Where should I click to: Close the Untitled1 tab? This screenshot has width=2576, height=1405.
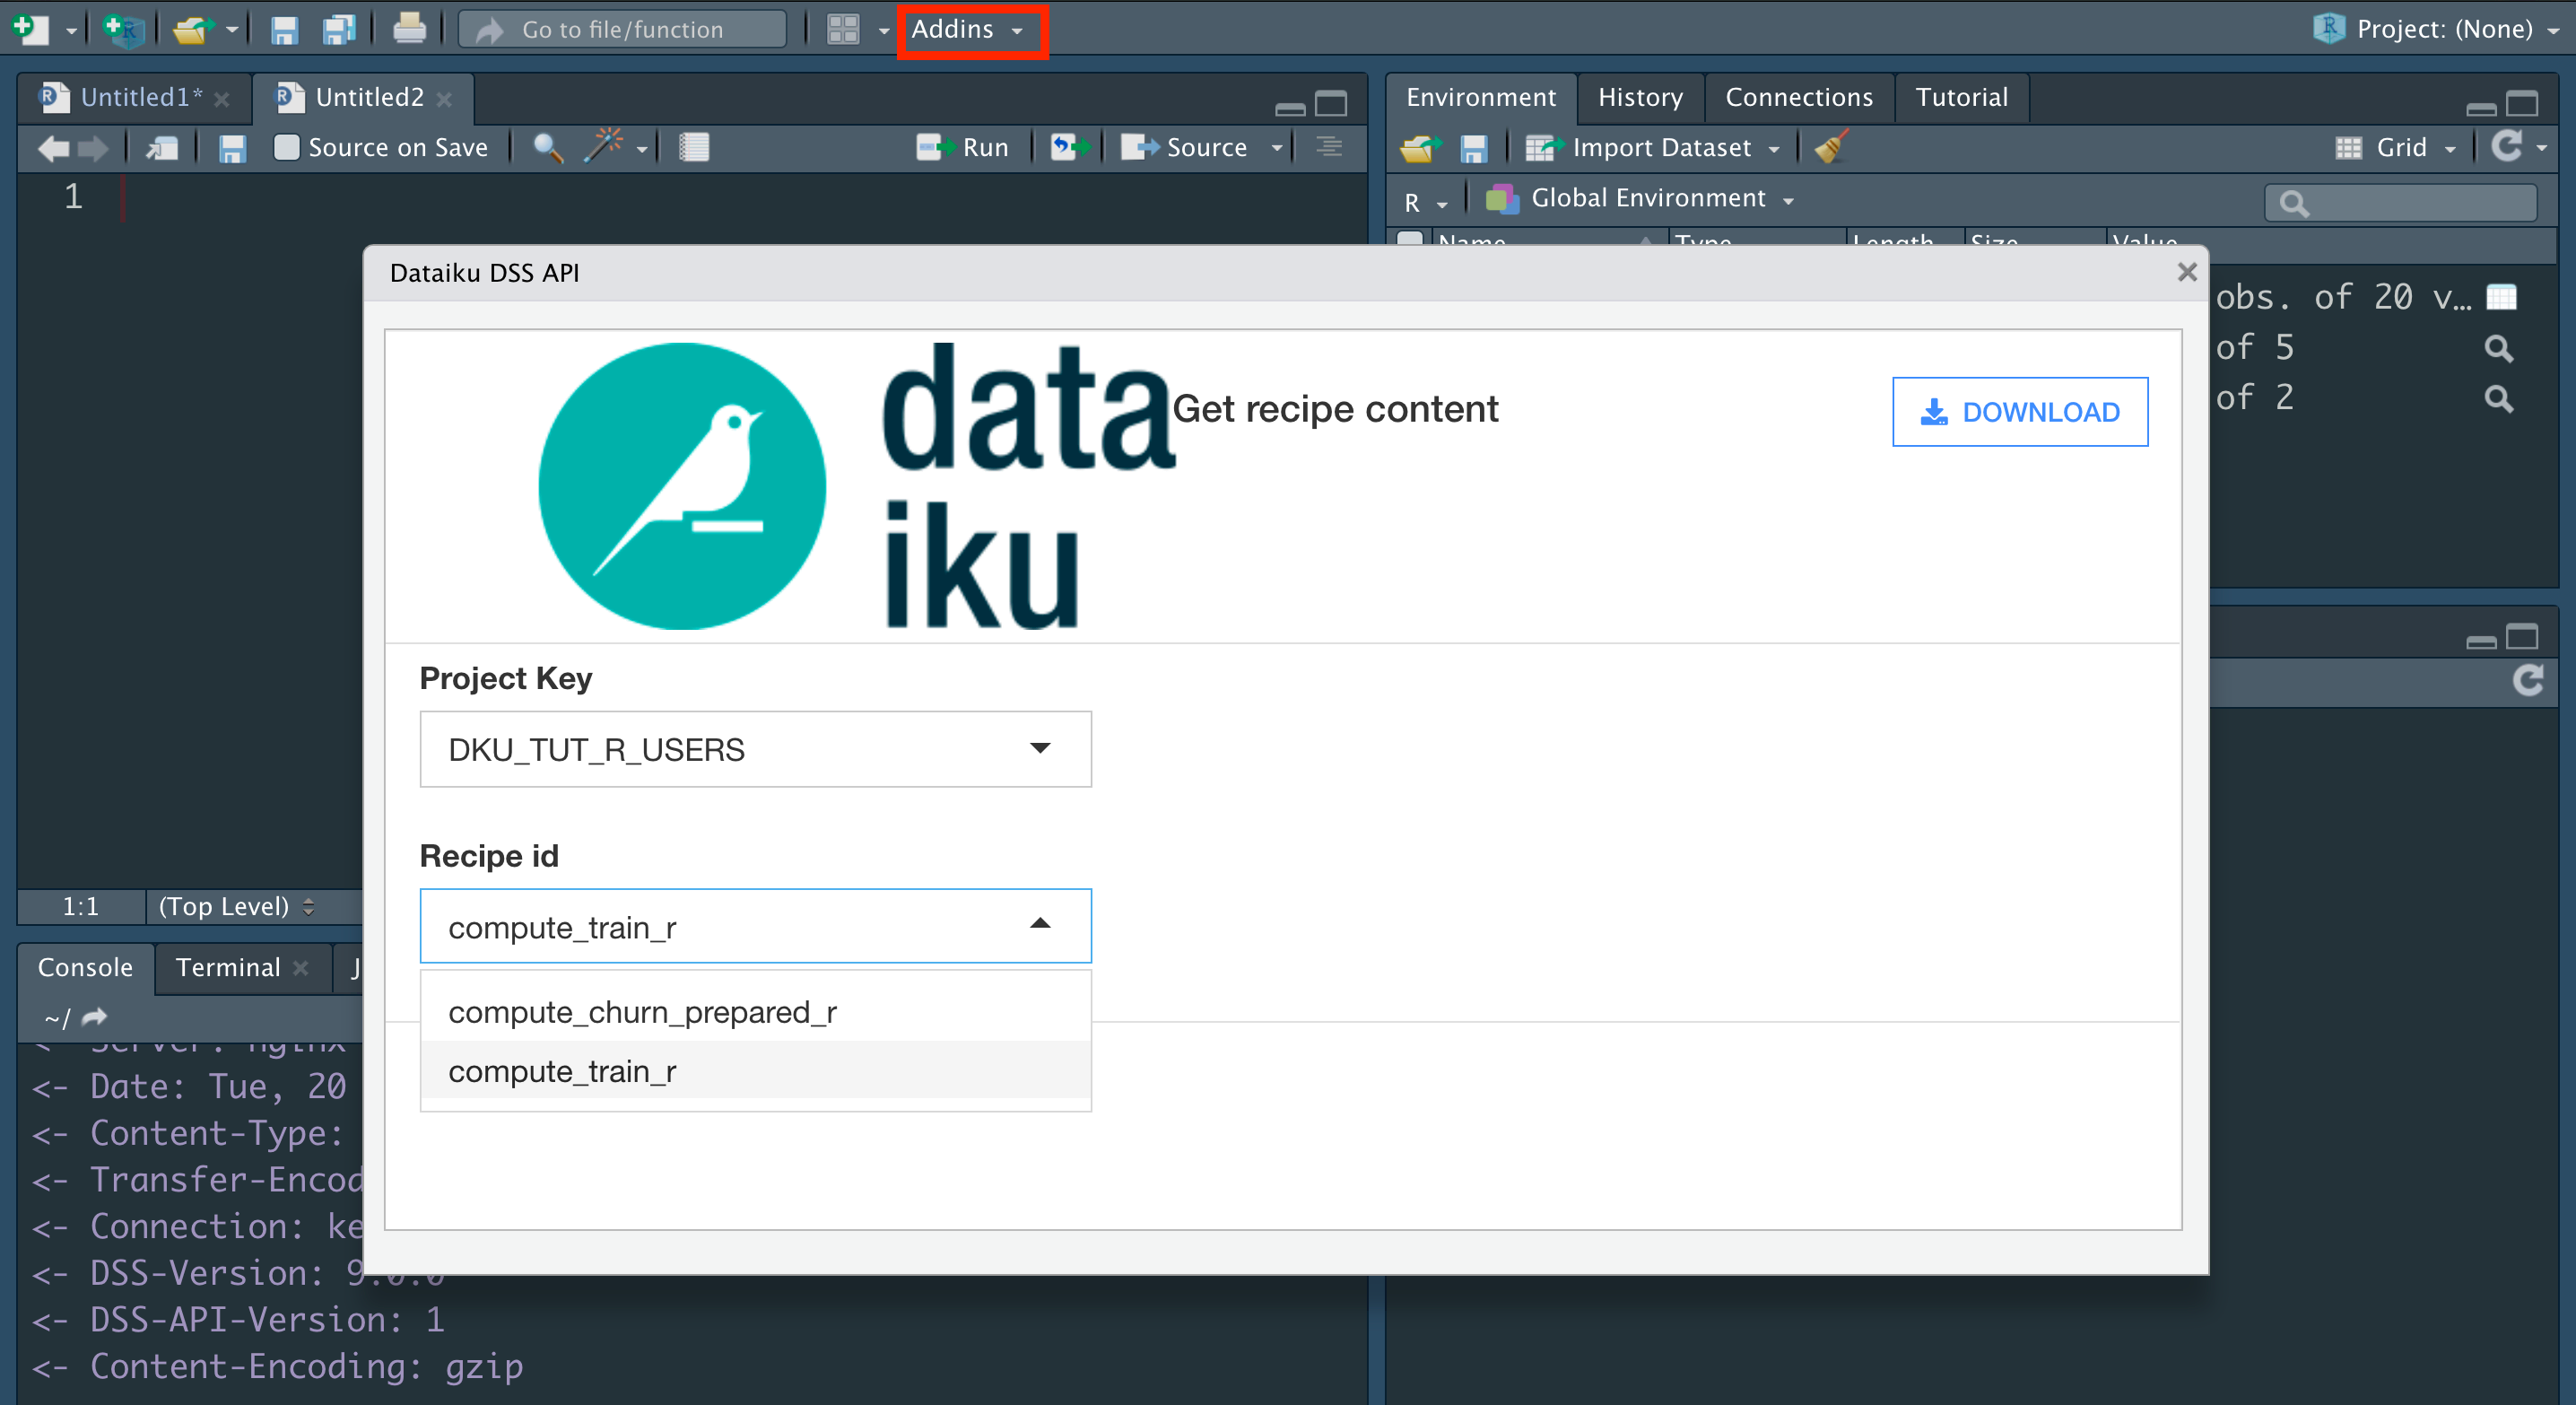[222, 98]
